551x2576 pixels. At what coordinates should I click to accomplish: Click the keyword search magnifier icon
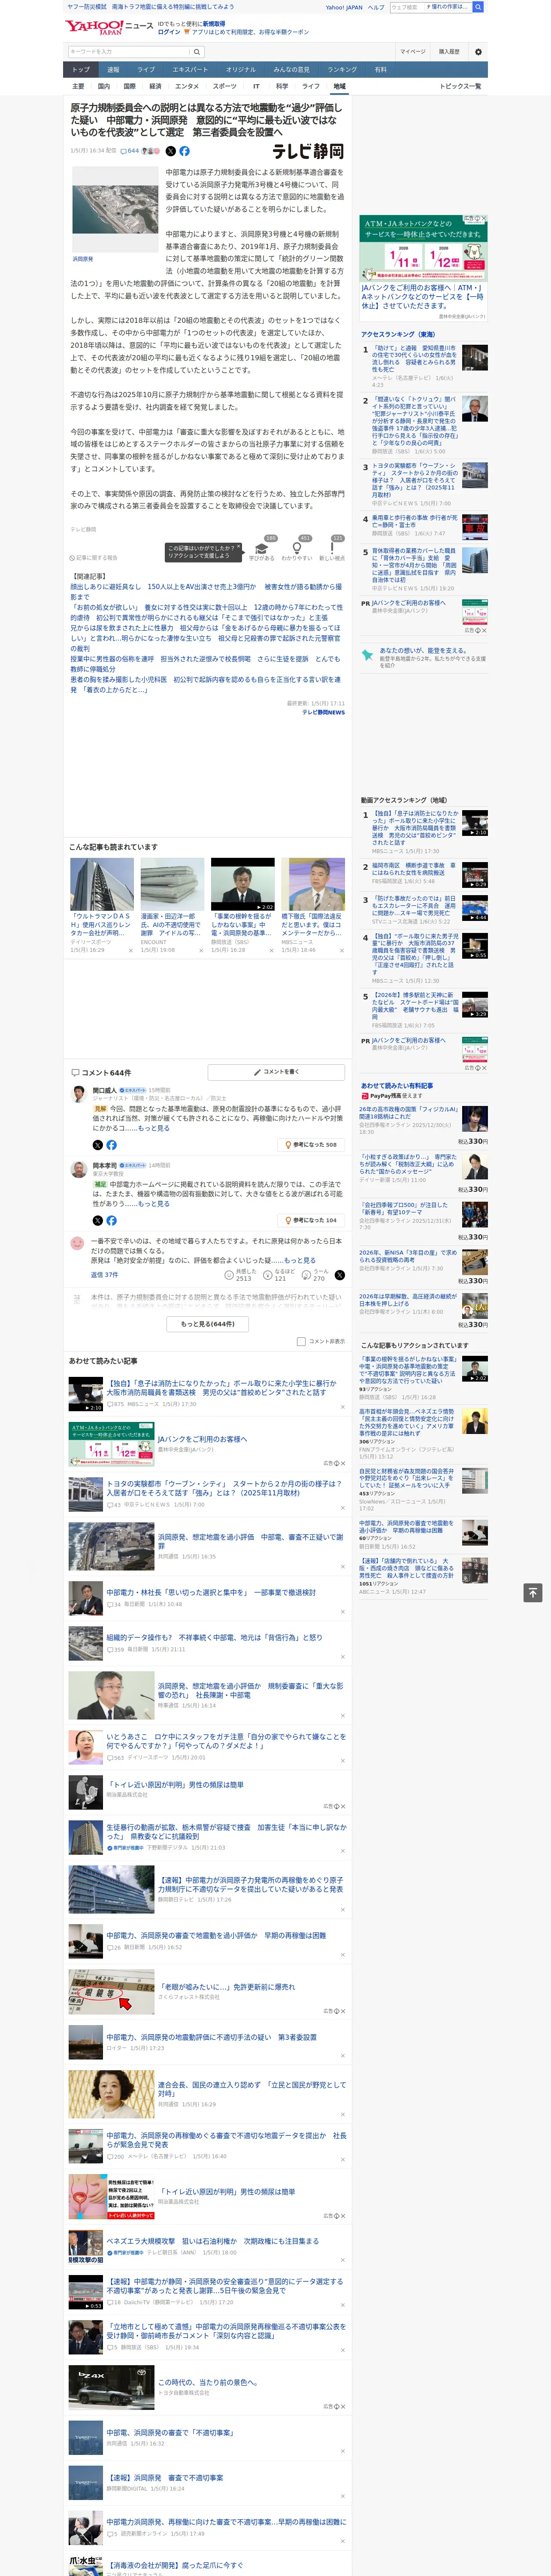pos(197,51)
